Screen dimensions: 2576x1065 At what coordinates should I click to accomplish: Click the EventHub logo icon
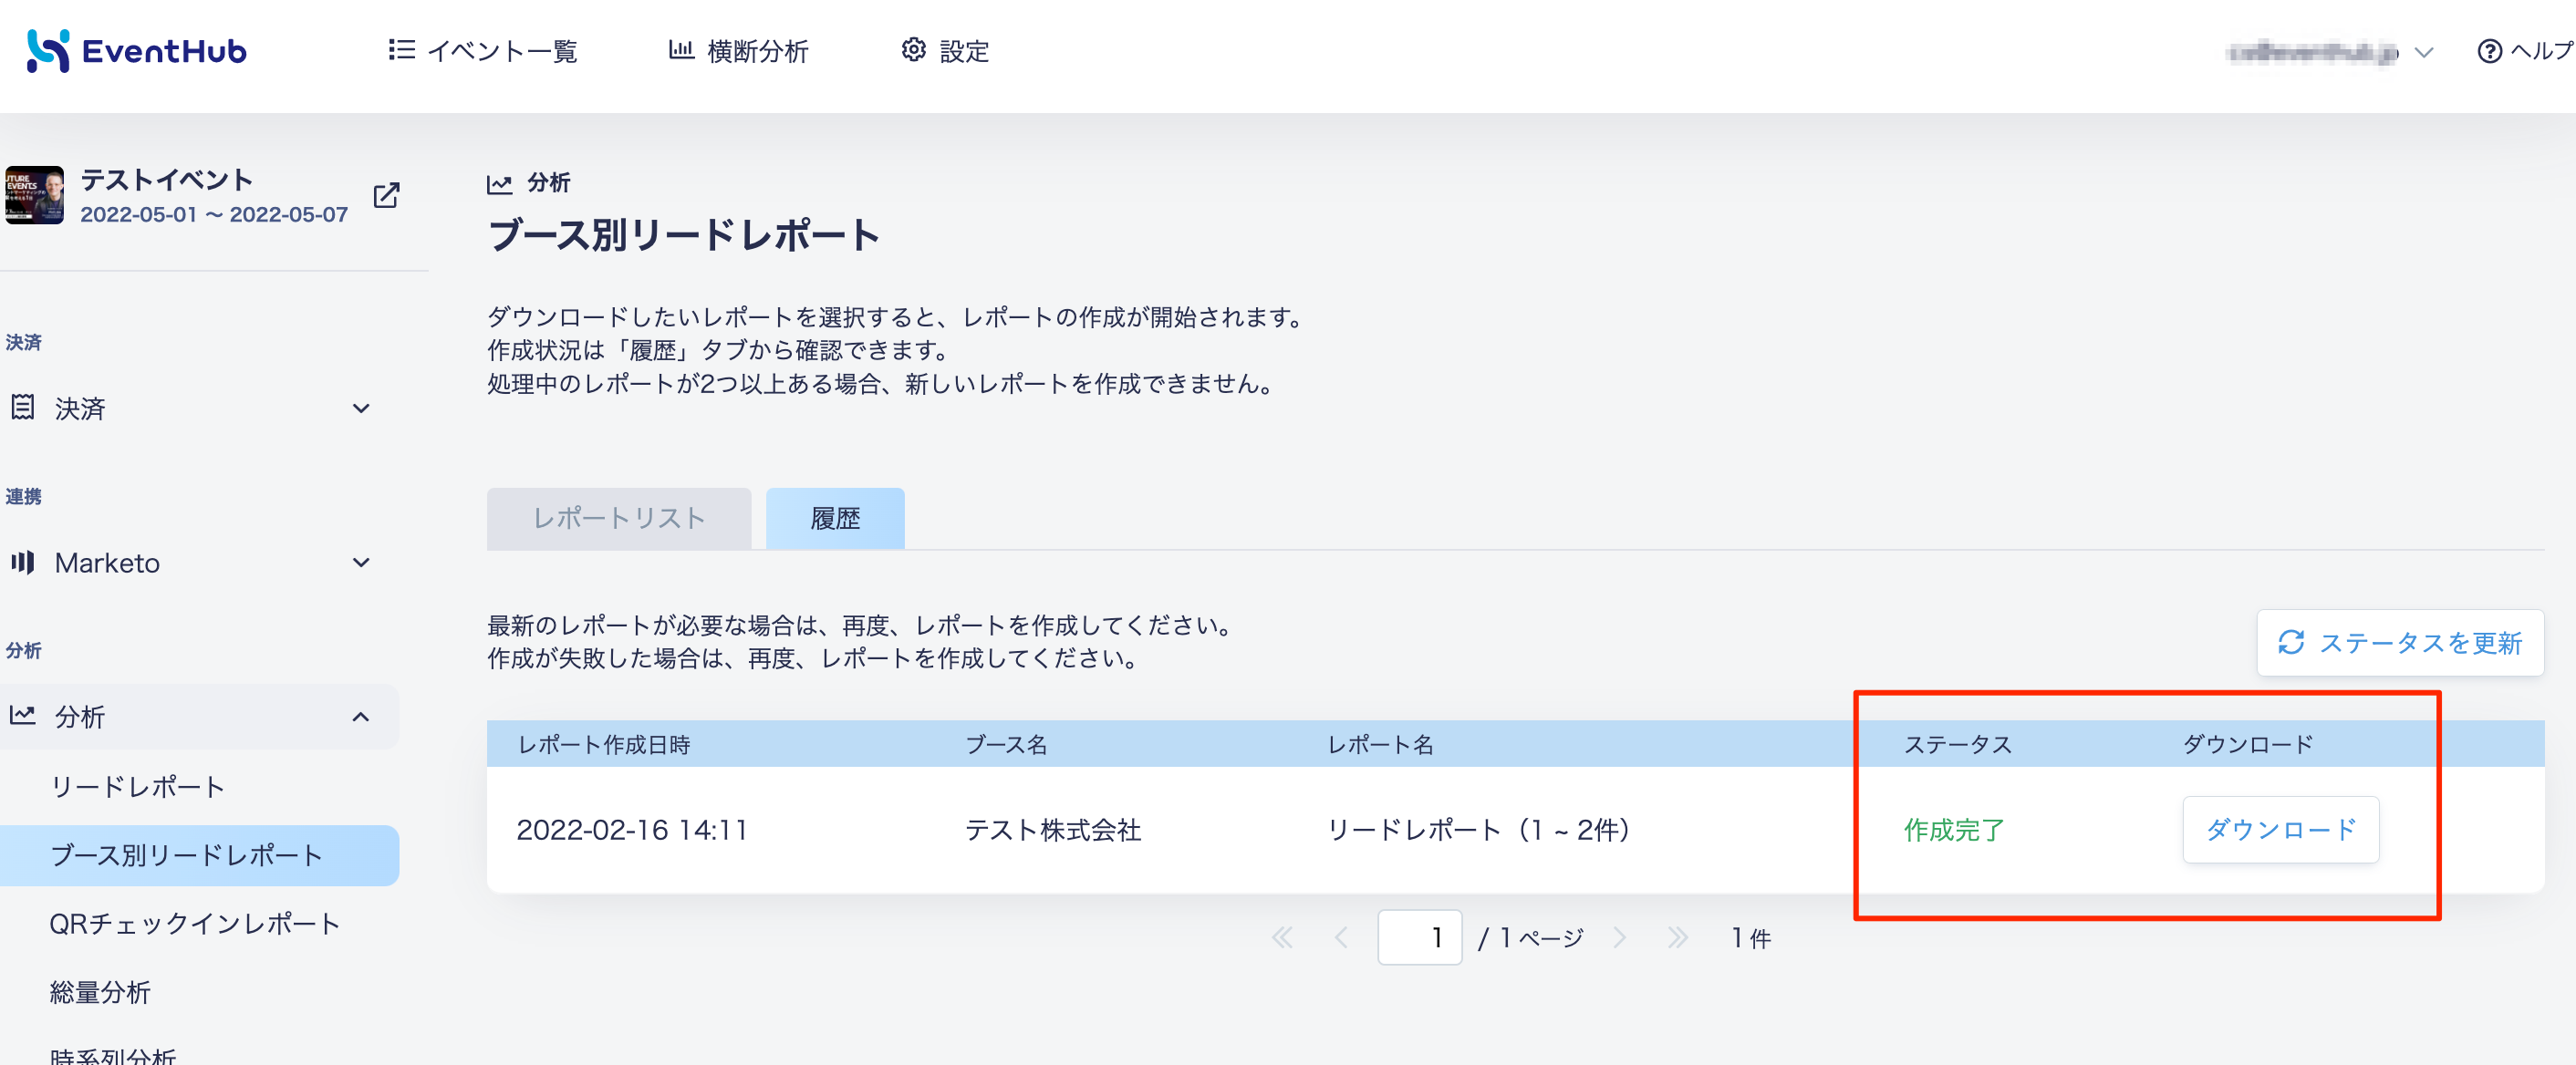click(x=48, y=51)
